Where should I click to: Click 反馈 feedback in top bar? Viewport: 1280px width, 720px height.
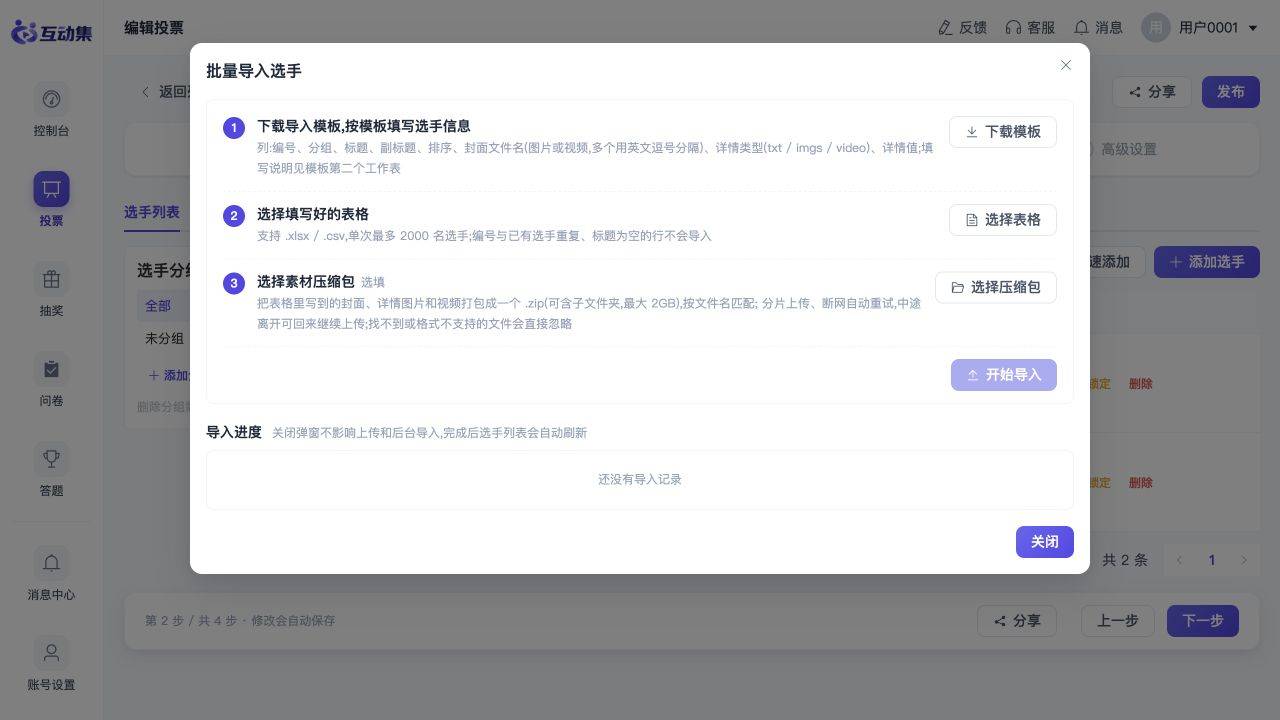[x=962, y=28]
